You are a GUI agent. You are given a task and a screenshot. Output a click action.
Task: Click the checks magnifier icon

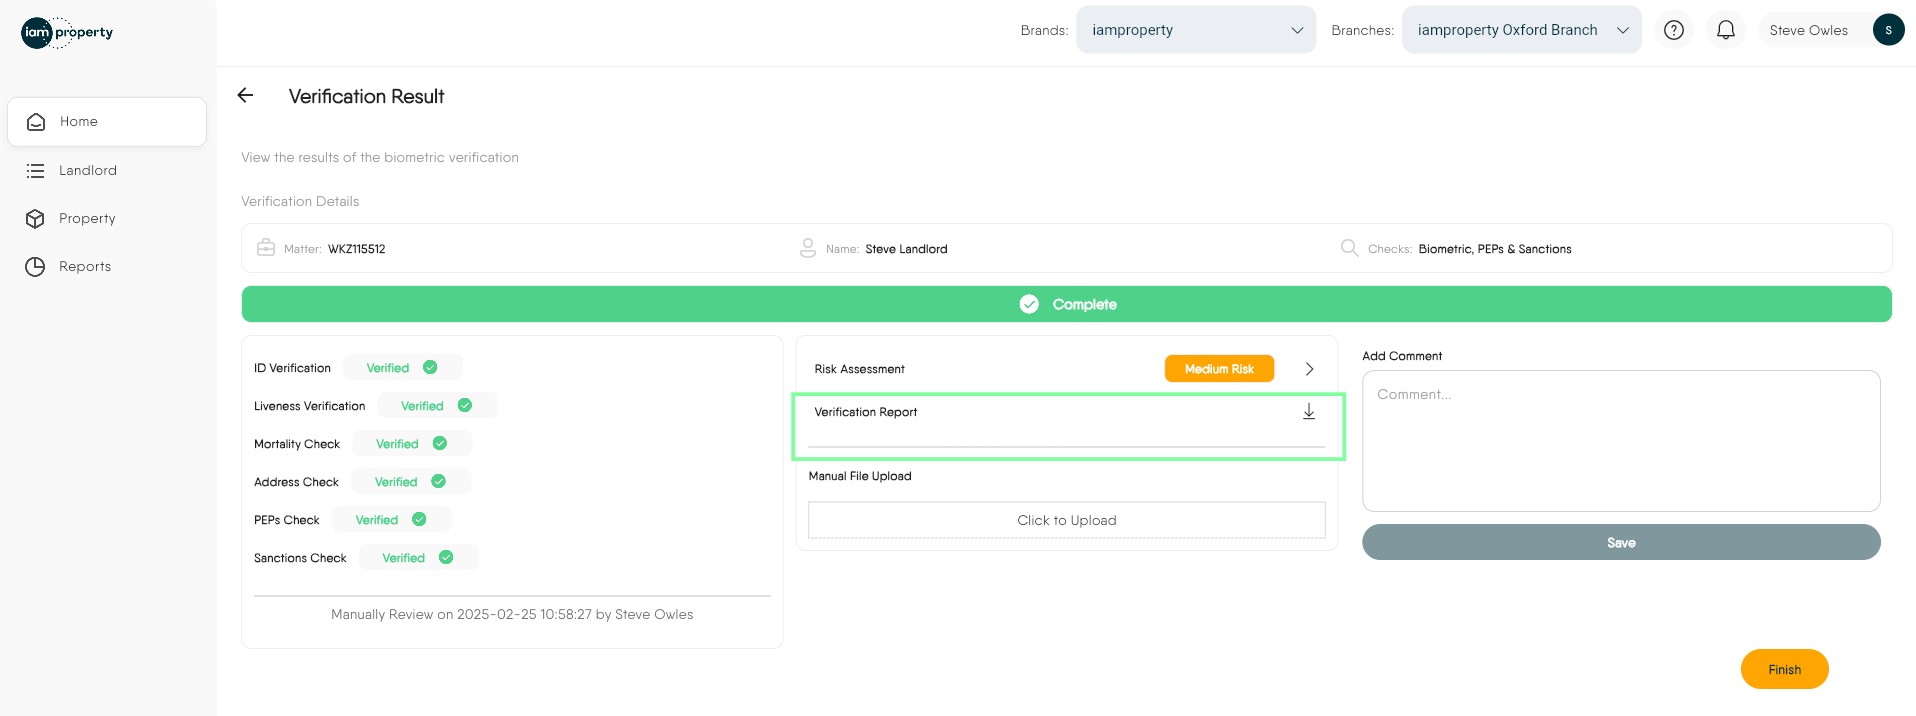pos(1349,248)
